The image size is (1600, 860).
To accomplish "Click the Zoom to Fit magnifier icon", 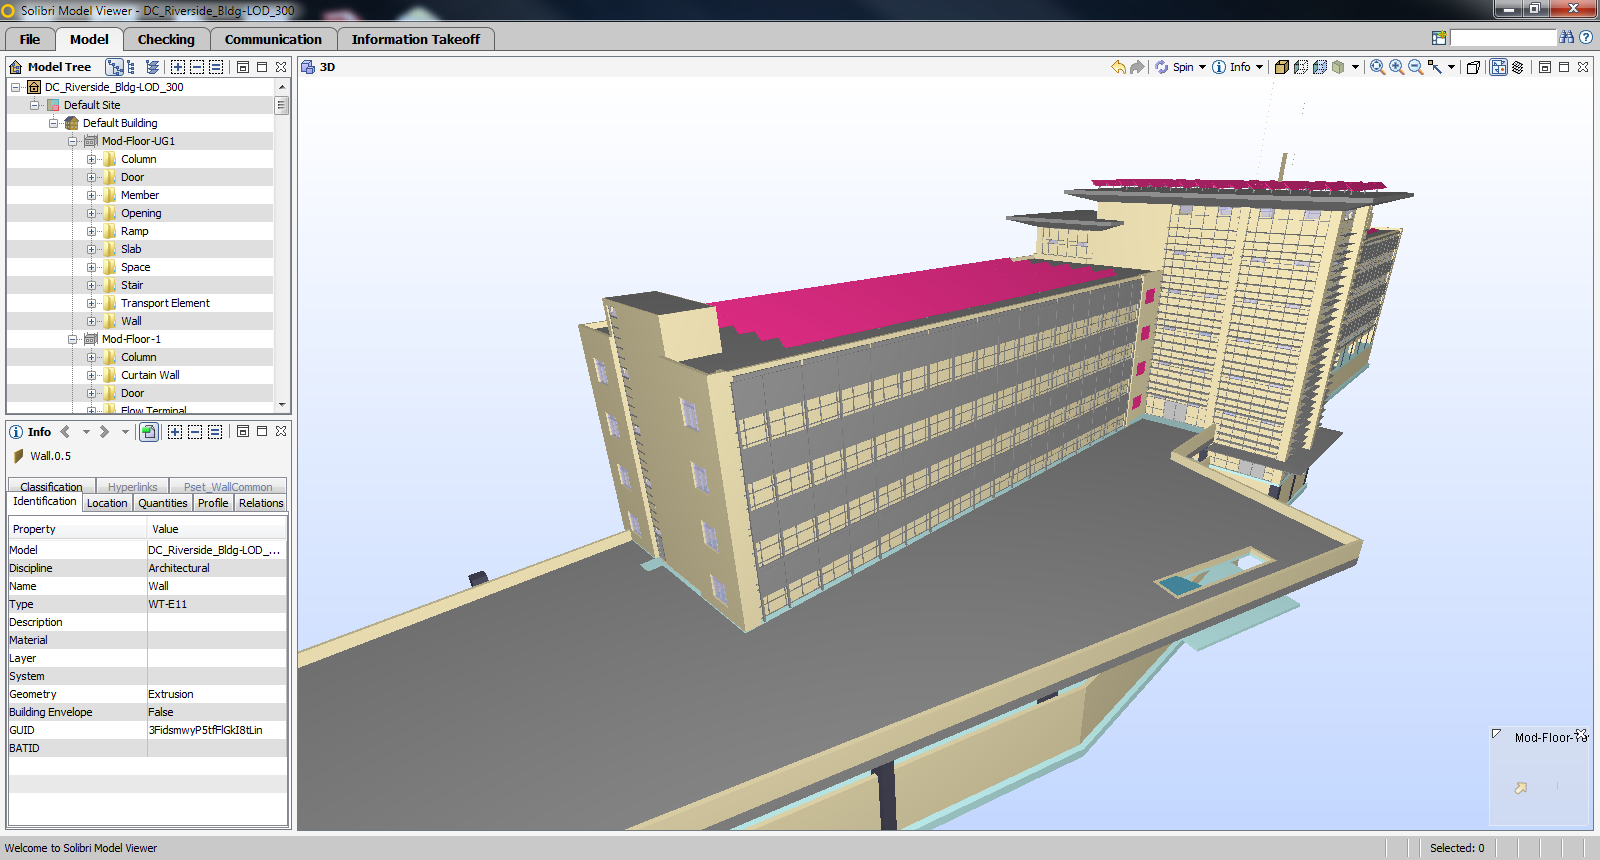I will pyautogui.click(x=1377, y=67).
